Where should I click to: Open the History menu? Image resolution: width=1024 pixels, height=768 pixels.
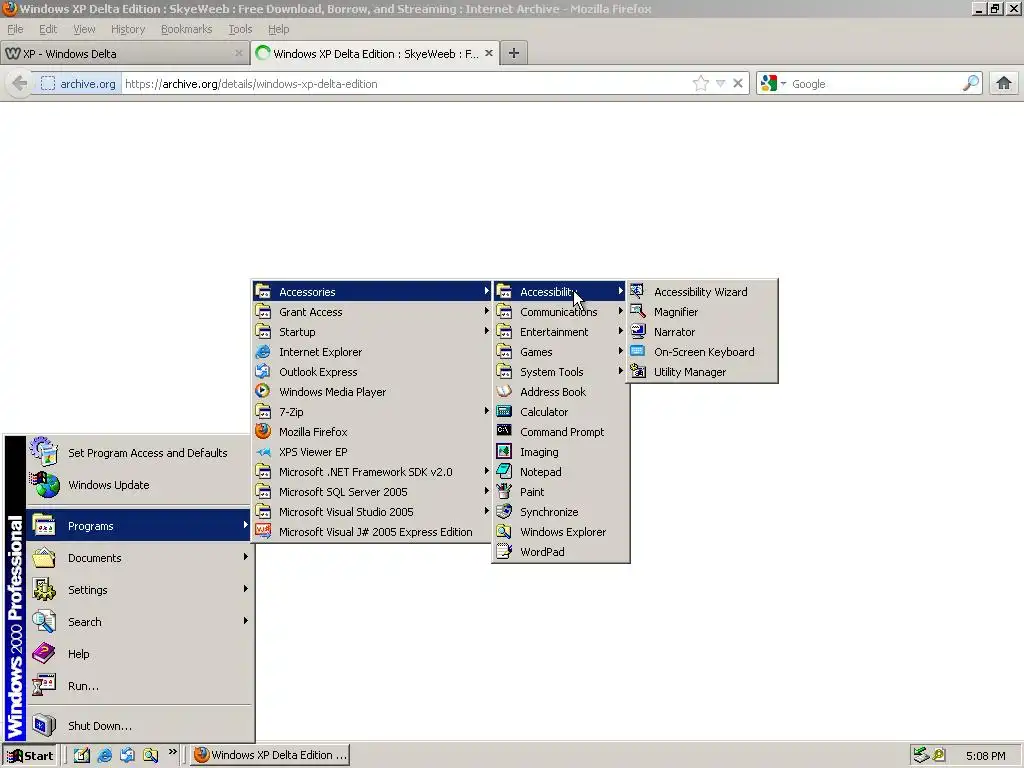tap(128, 29)
